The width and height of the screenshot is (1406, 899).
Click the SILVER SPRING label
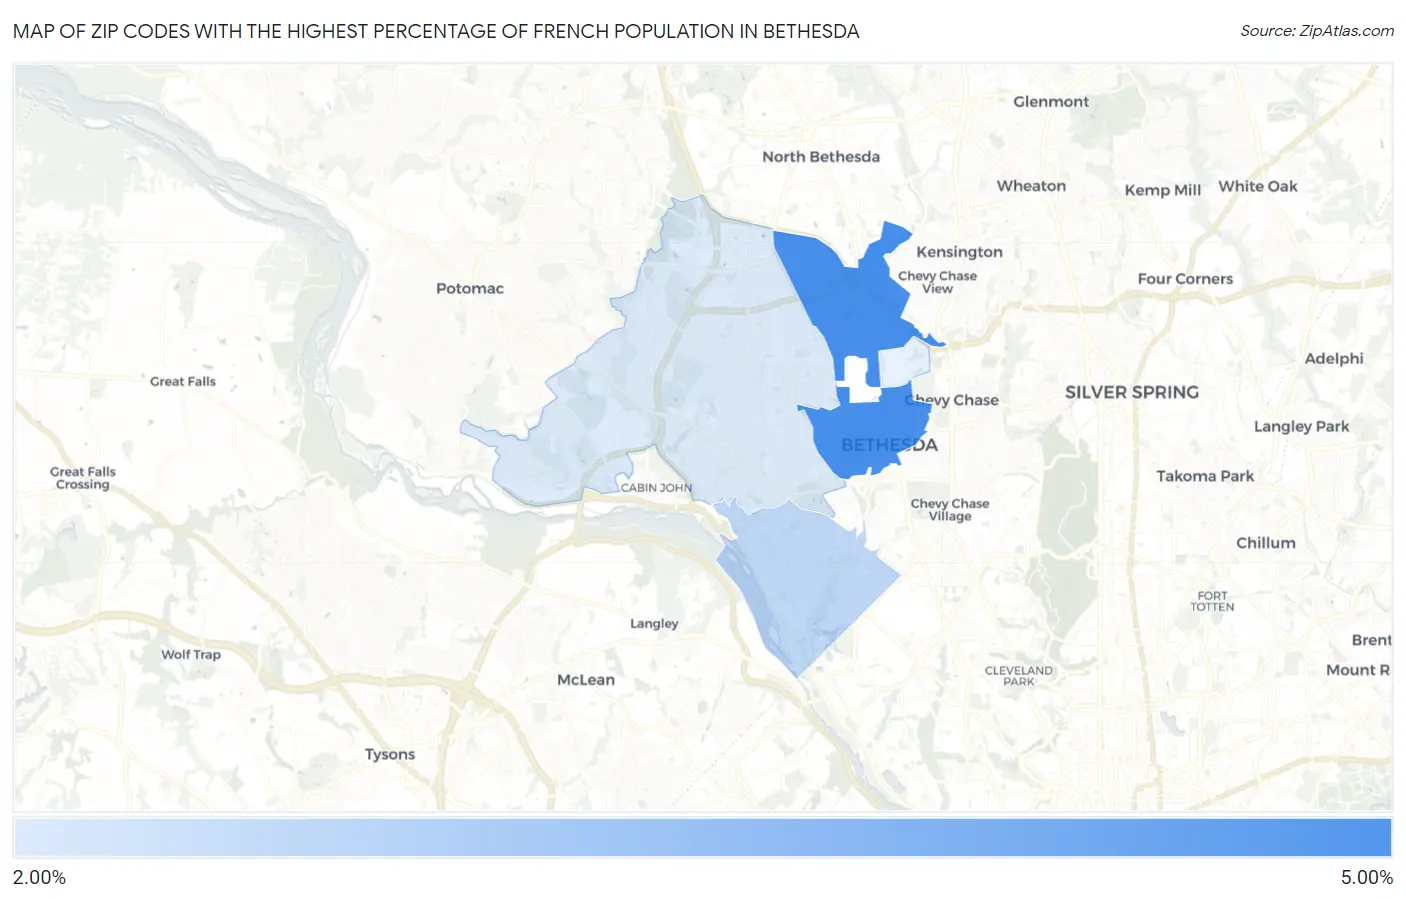click(1132, 392)
